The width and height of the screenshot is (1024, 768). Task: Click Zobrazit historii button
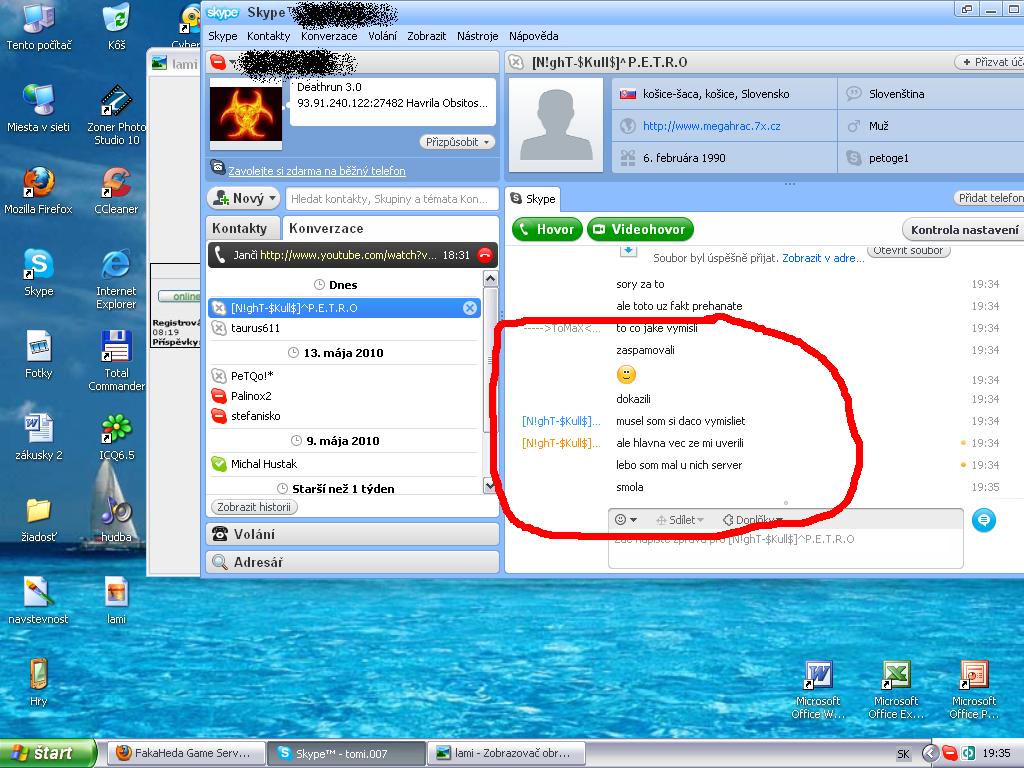pyautogui.click(x=254, y=507)
